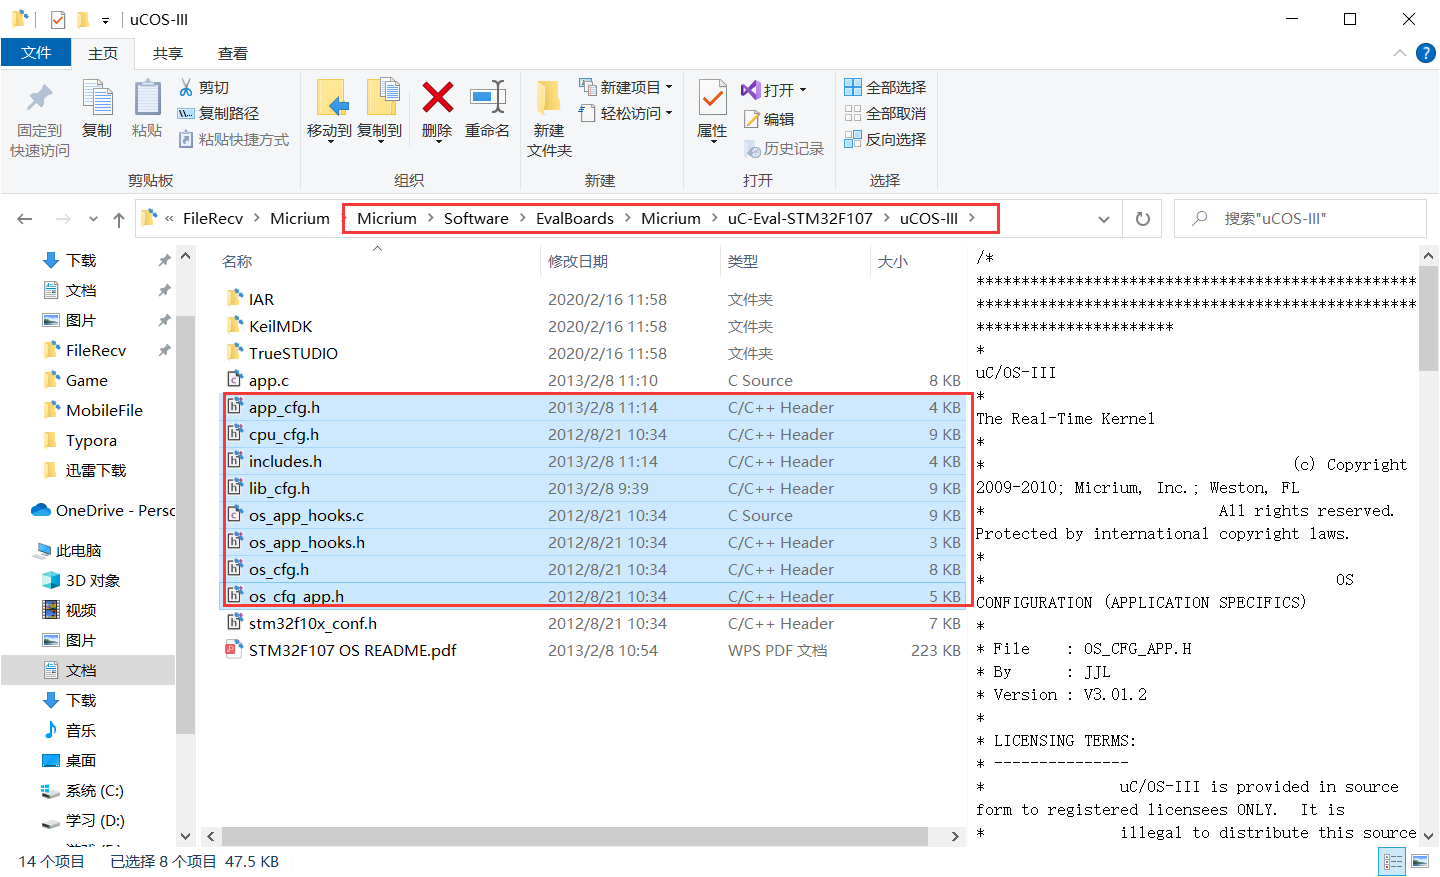This screenshot has width=1440, height=877.
Task: Click the uC-Eval-STM32F107 breadcrumb segment
Action: (800, 218)
